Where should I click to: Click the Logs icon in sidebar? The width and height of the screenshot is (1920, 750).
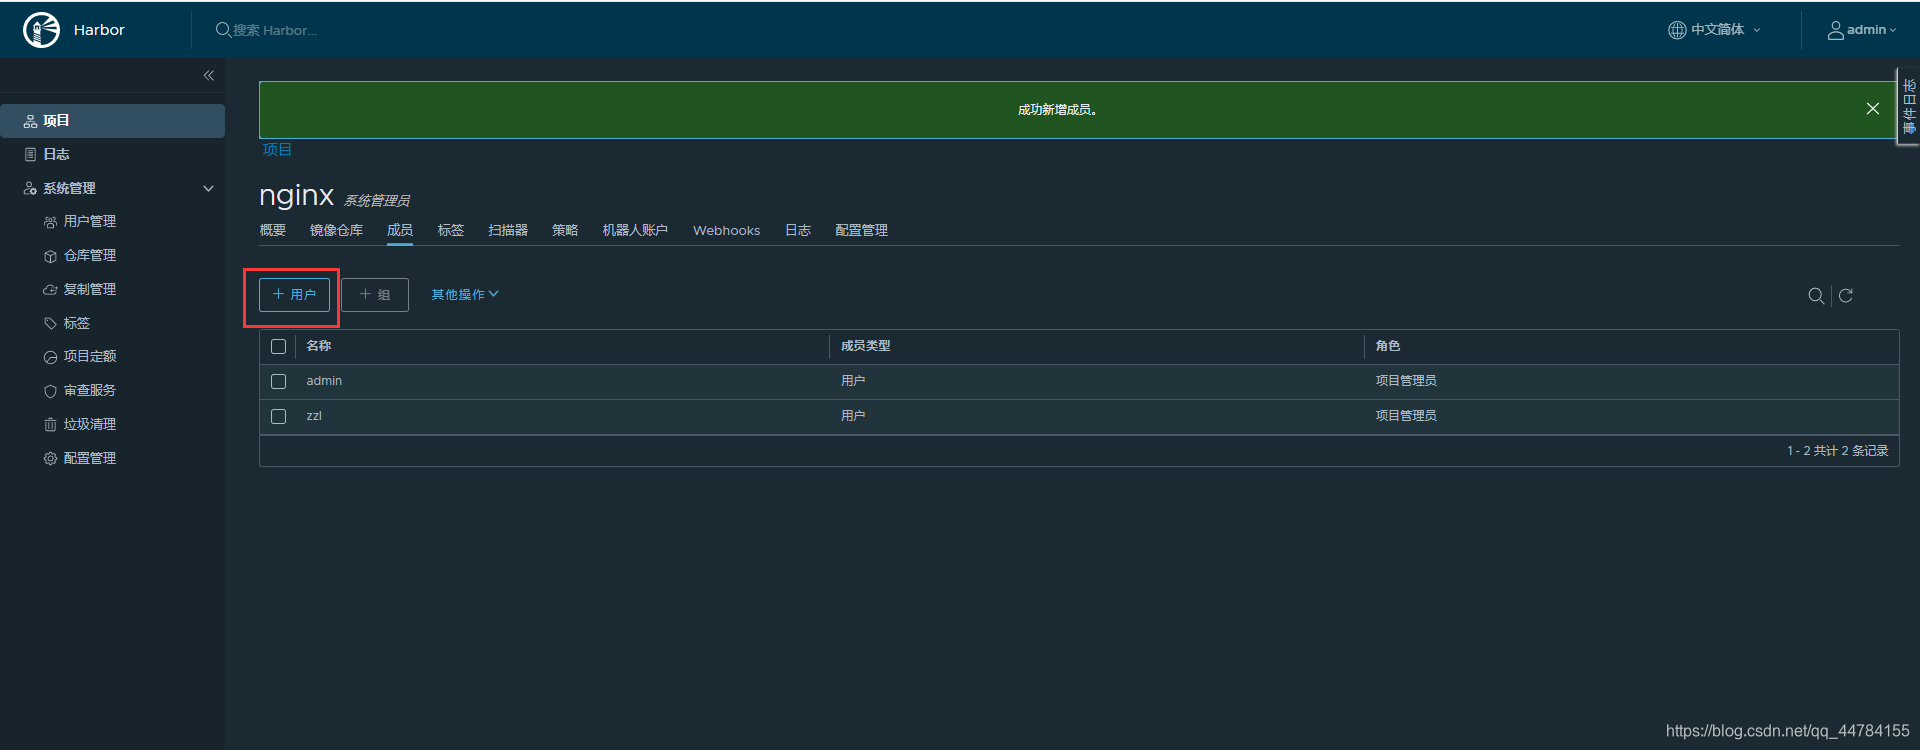[x=31, y=154]
